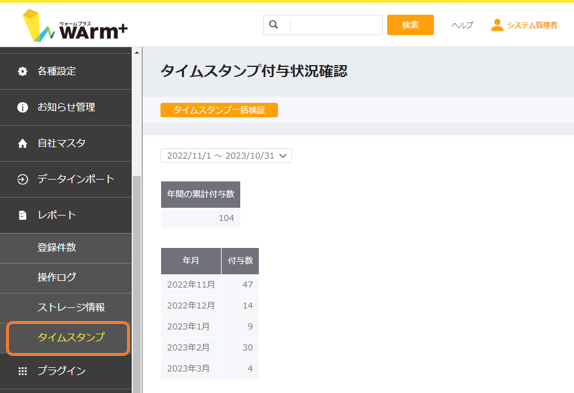Click the 2022年11月 row cell
The width and height of the screenshot is (574, 393).
coord(191,285)
